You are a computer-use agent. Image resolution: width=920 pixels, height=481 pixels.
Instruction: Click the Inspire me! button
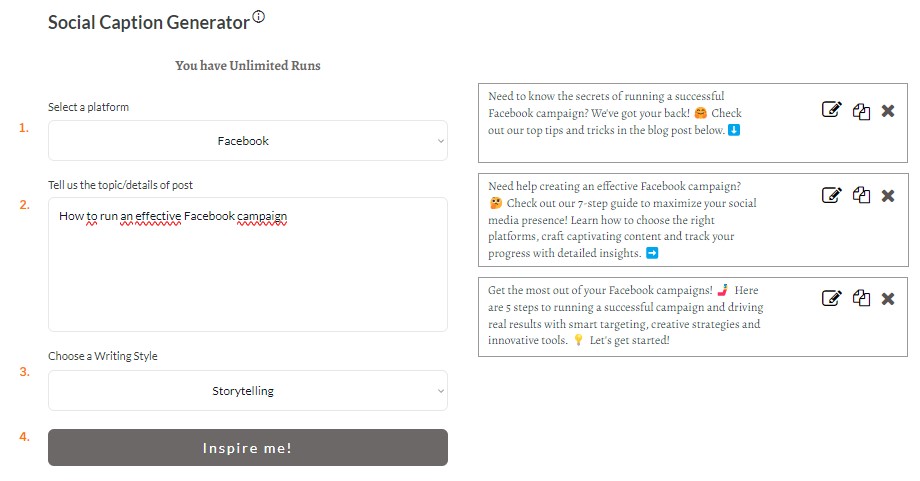pyautogui.click(x=248, y=448)
